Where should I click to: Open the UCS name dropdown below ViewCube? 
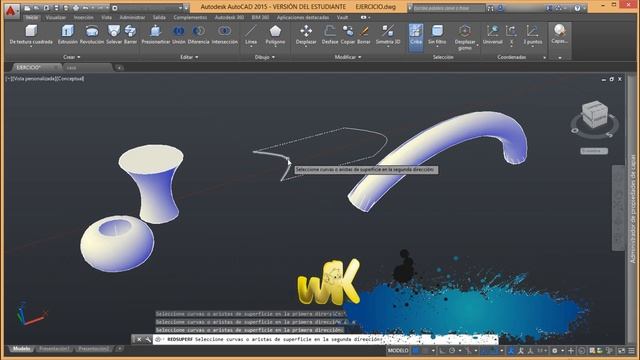coord(594,151)
